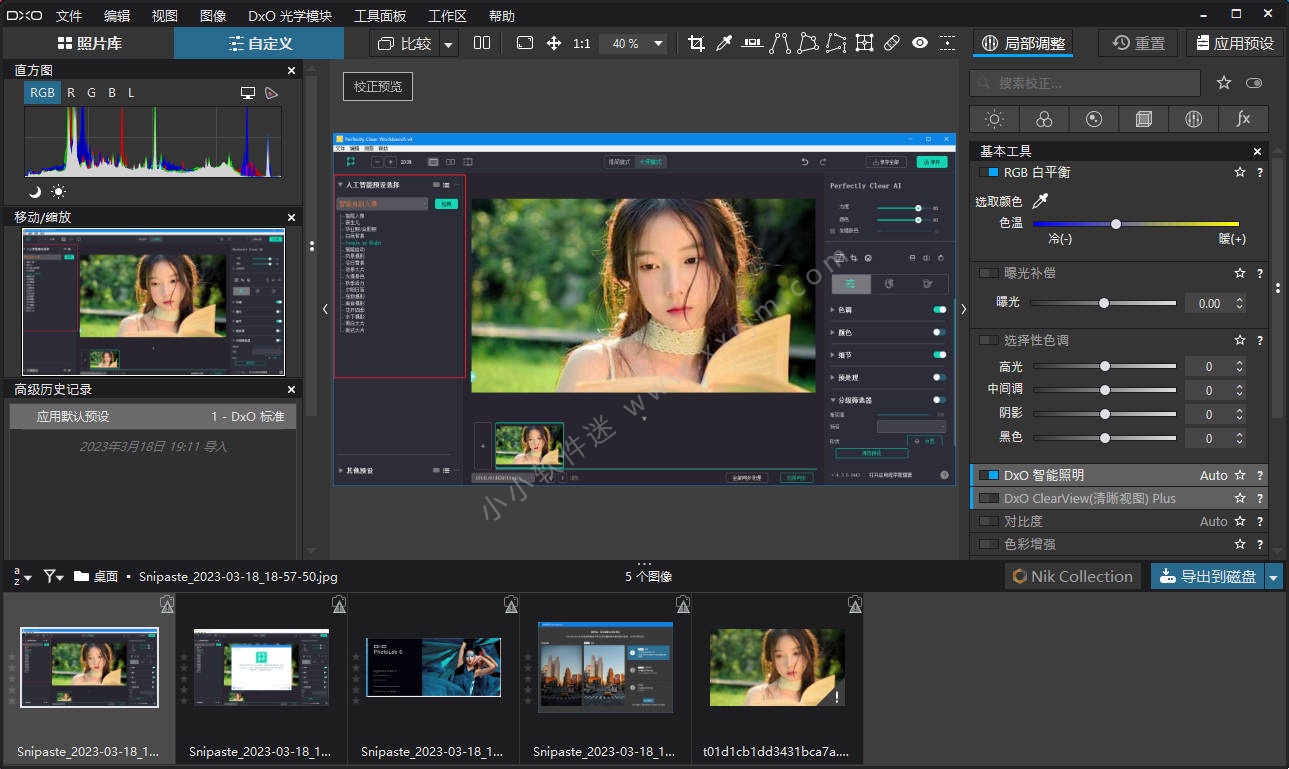1289x769 pixels.
Task: Collapse the left panel with the arrow
Action: click(x=325, y=309)
